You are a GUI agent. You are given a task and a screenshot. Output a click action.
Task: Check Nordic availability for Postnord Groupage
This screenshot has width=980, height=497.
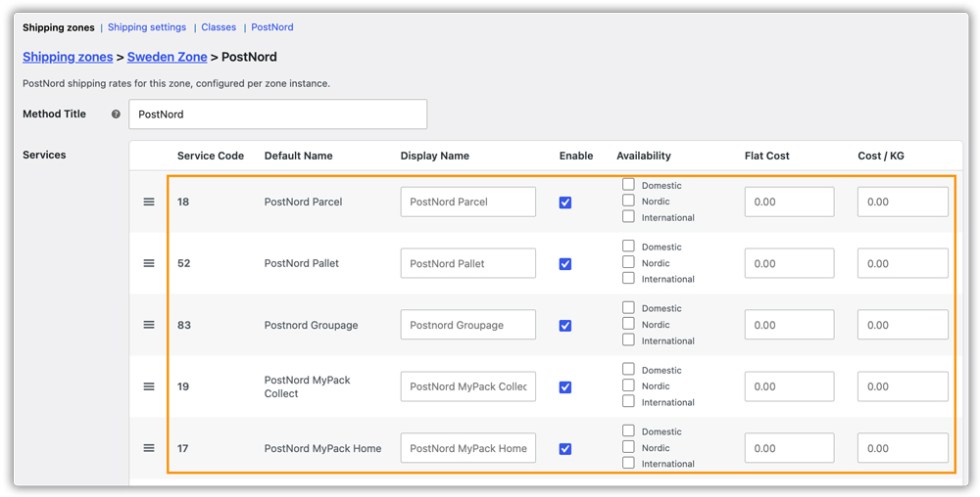[628, 324]
